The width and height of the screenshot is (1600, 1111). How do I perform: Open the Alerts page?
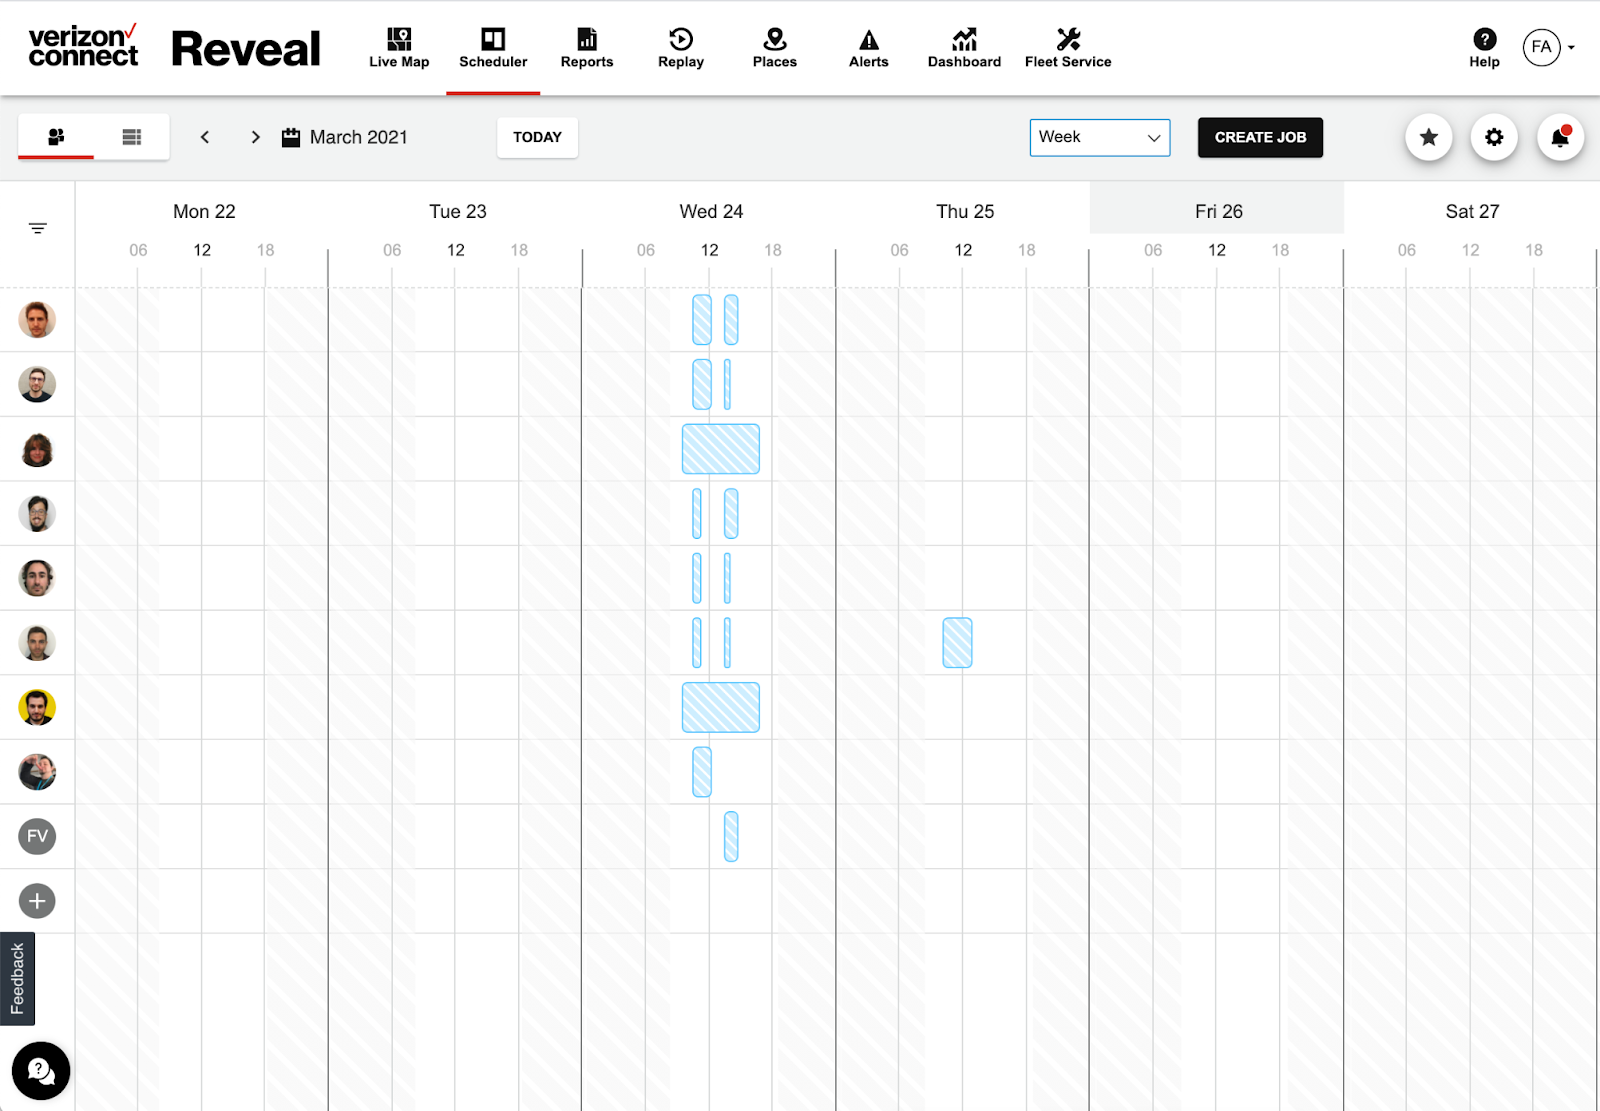pyautogui.click(x=868, y=48)
